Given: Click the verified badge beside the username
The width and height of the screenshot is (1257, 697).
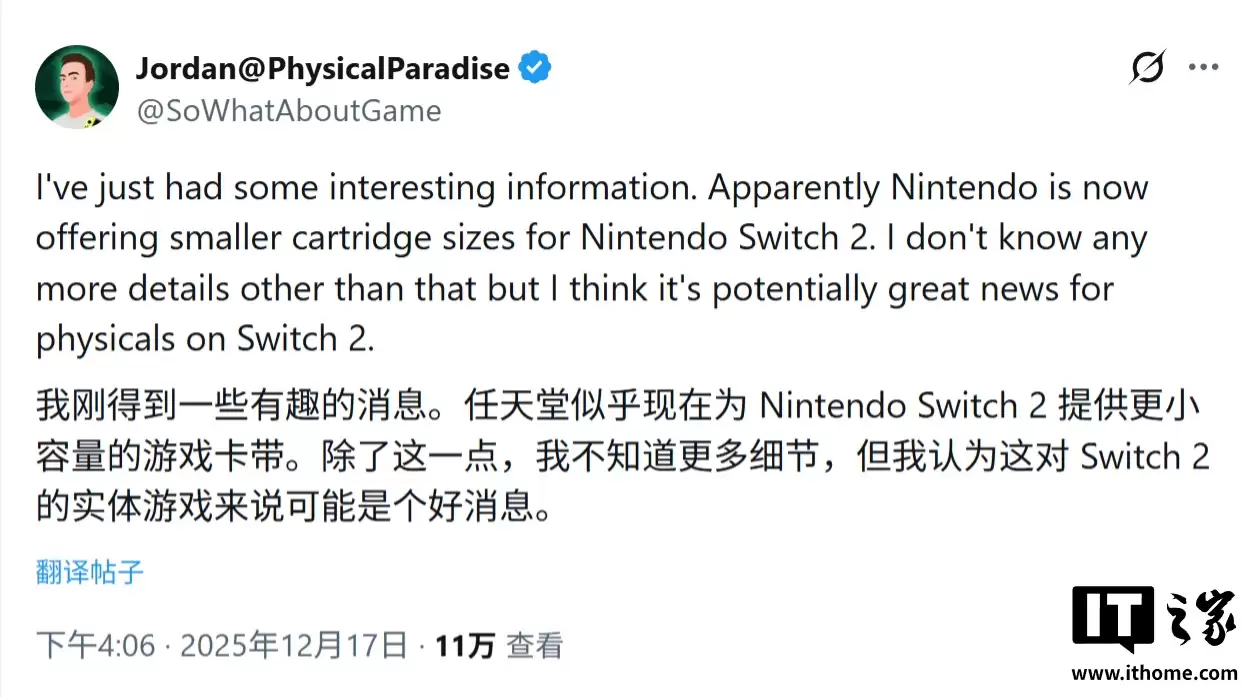Looking at the screenshot, I should click(x=536, y=66).
